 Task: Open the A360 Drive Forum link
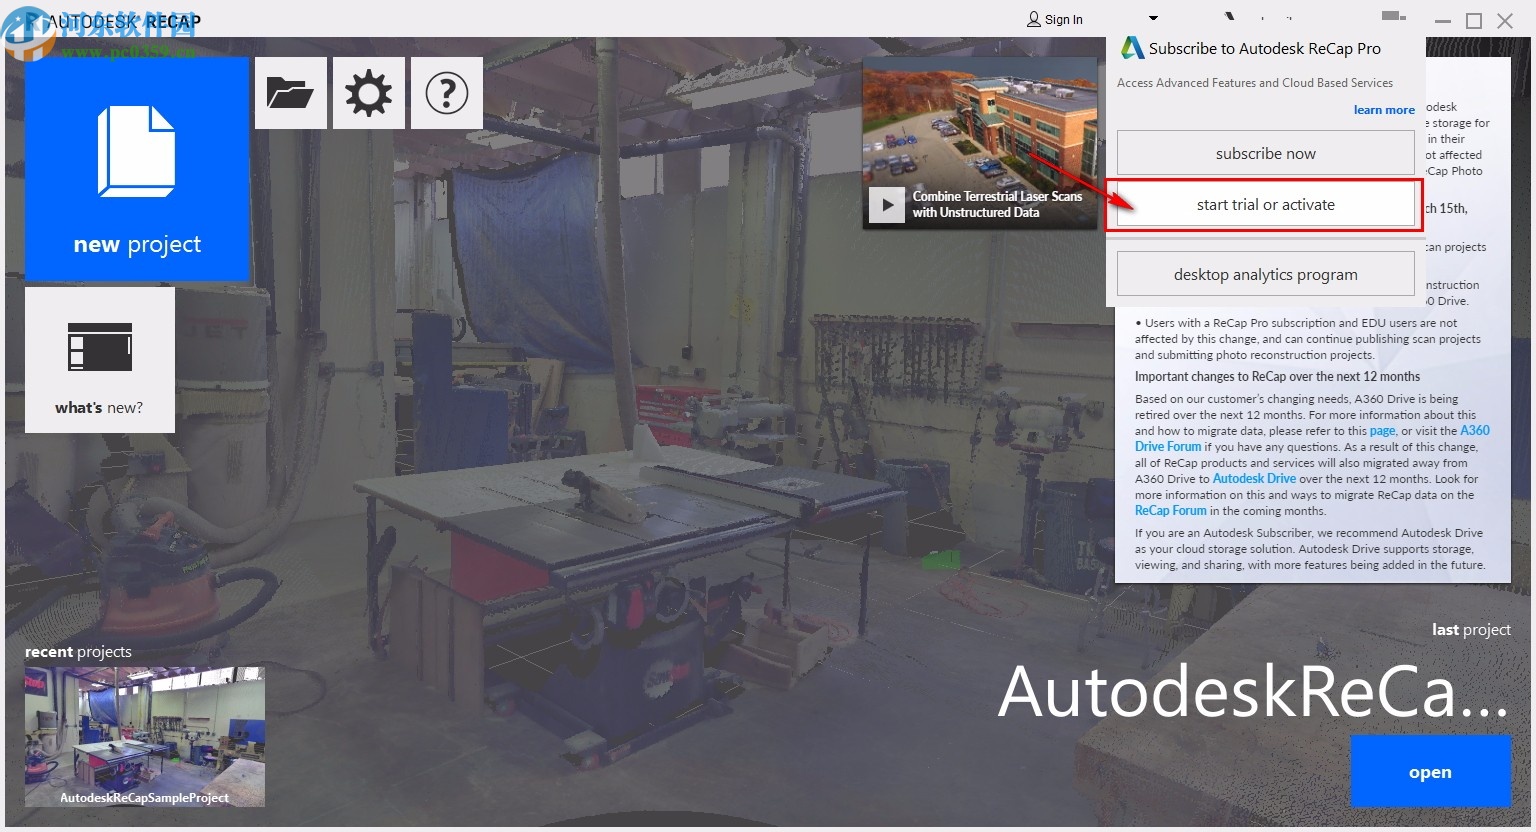click(x=1167, y=446)
